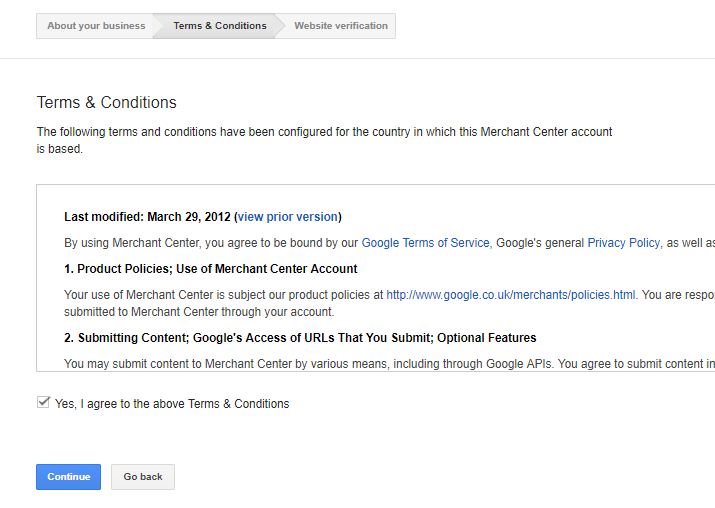
Task: Click the blue Continue button
Action: (68, 477)
